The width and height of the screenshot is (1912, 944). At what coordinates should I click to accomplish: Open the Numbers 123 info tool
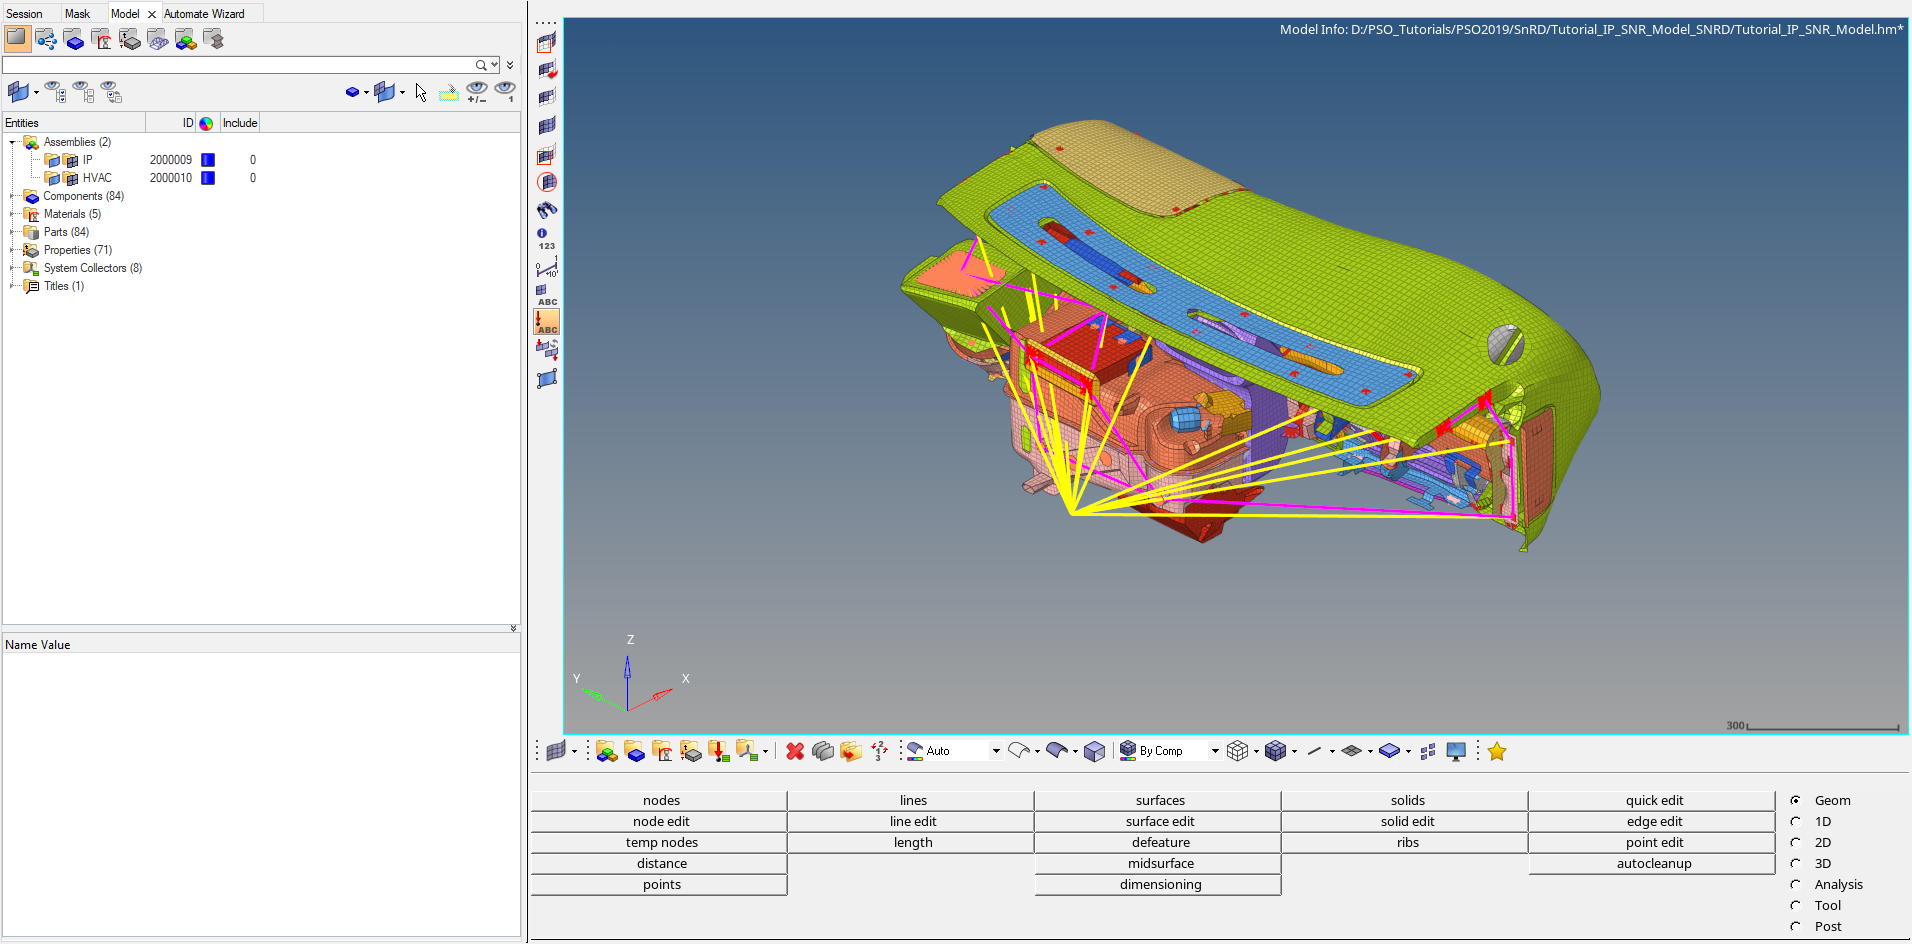coord(547,238)
